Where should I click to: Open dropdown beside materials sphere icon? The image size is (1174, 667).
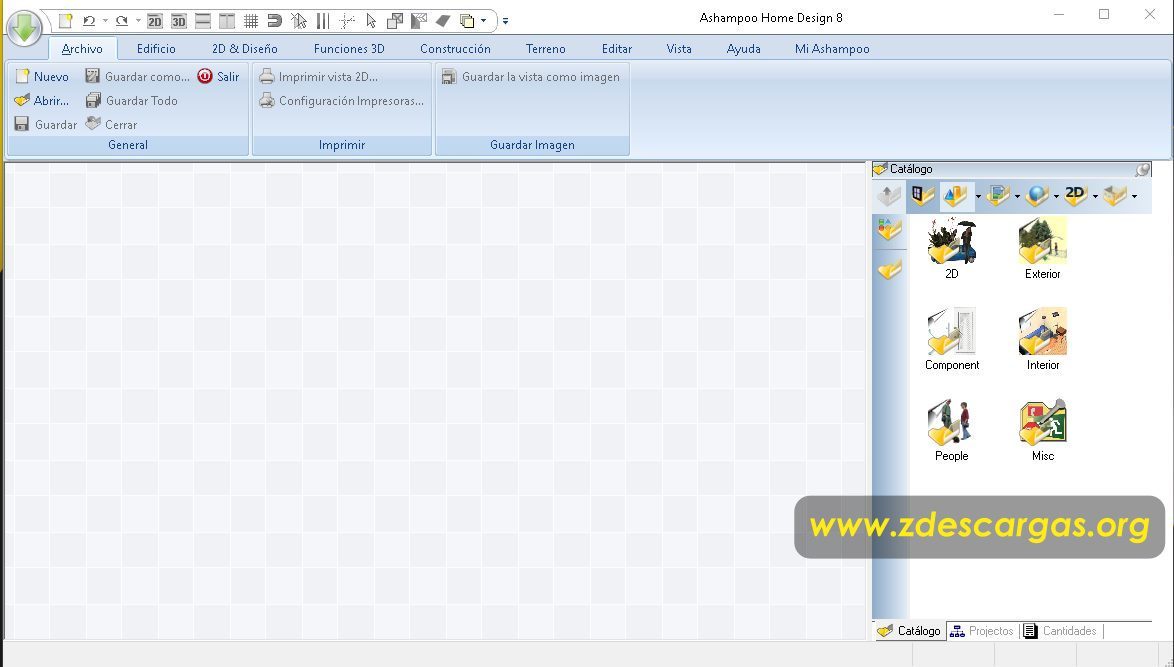(x=1056, y=197)
